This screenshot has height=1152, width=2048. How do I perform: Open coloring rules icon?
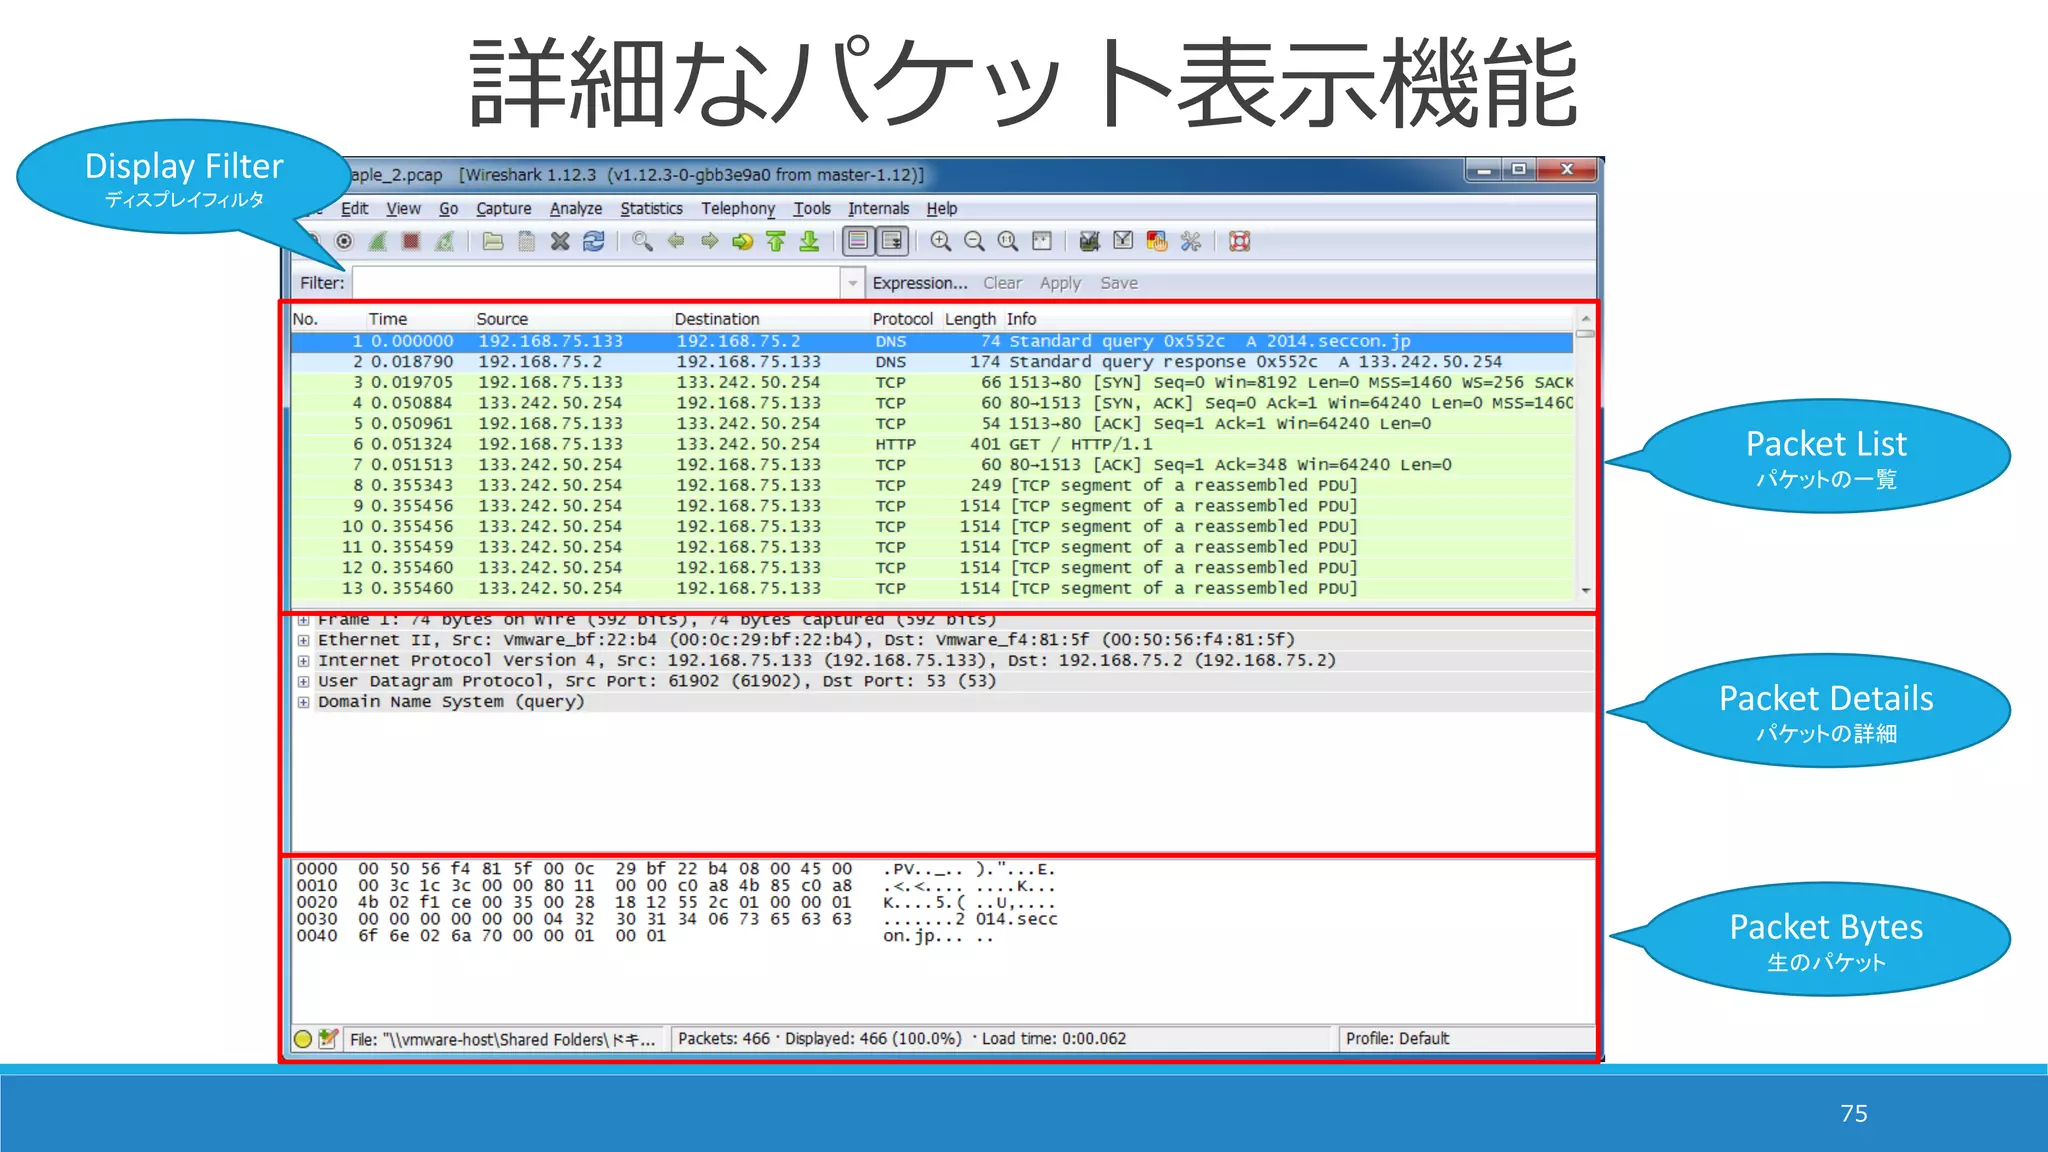point(1157,241)
